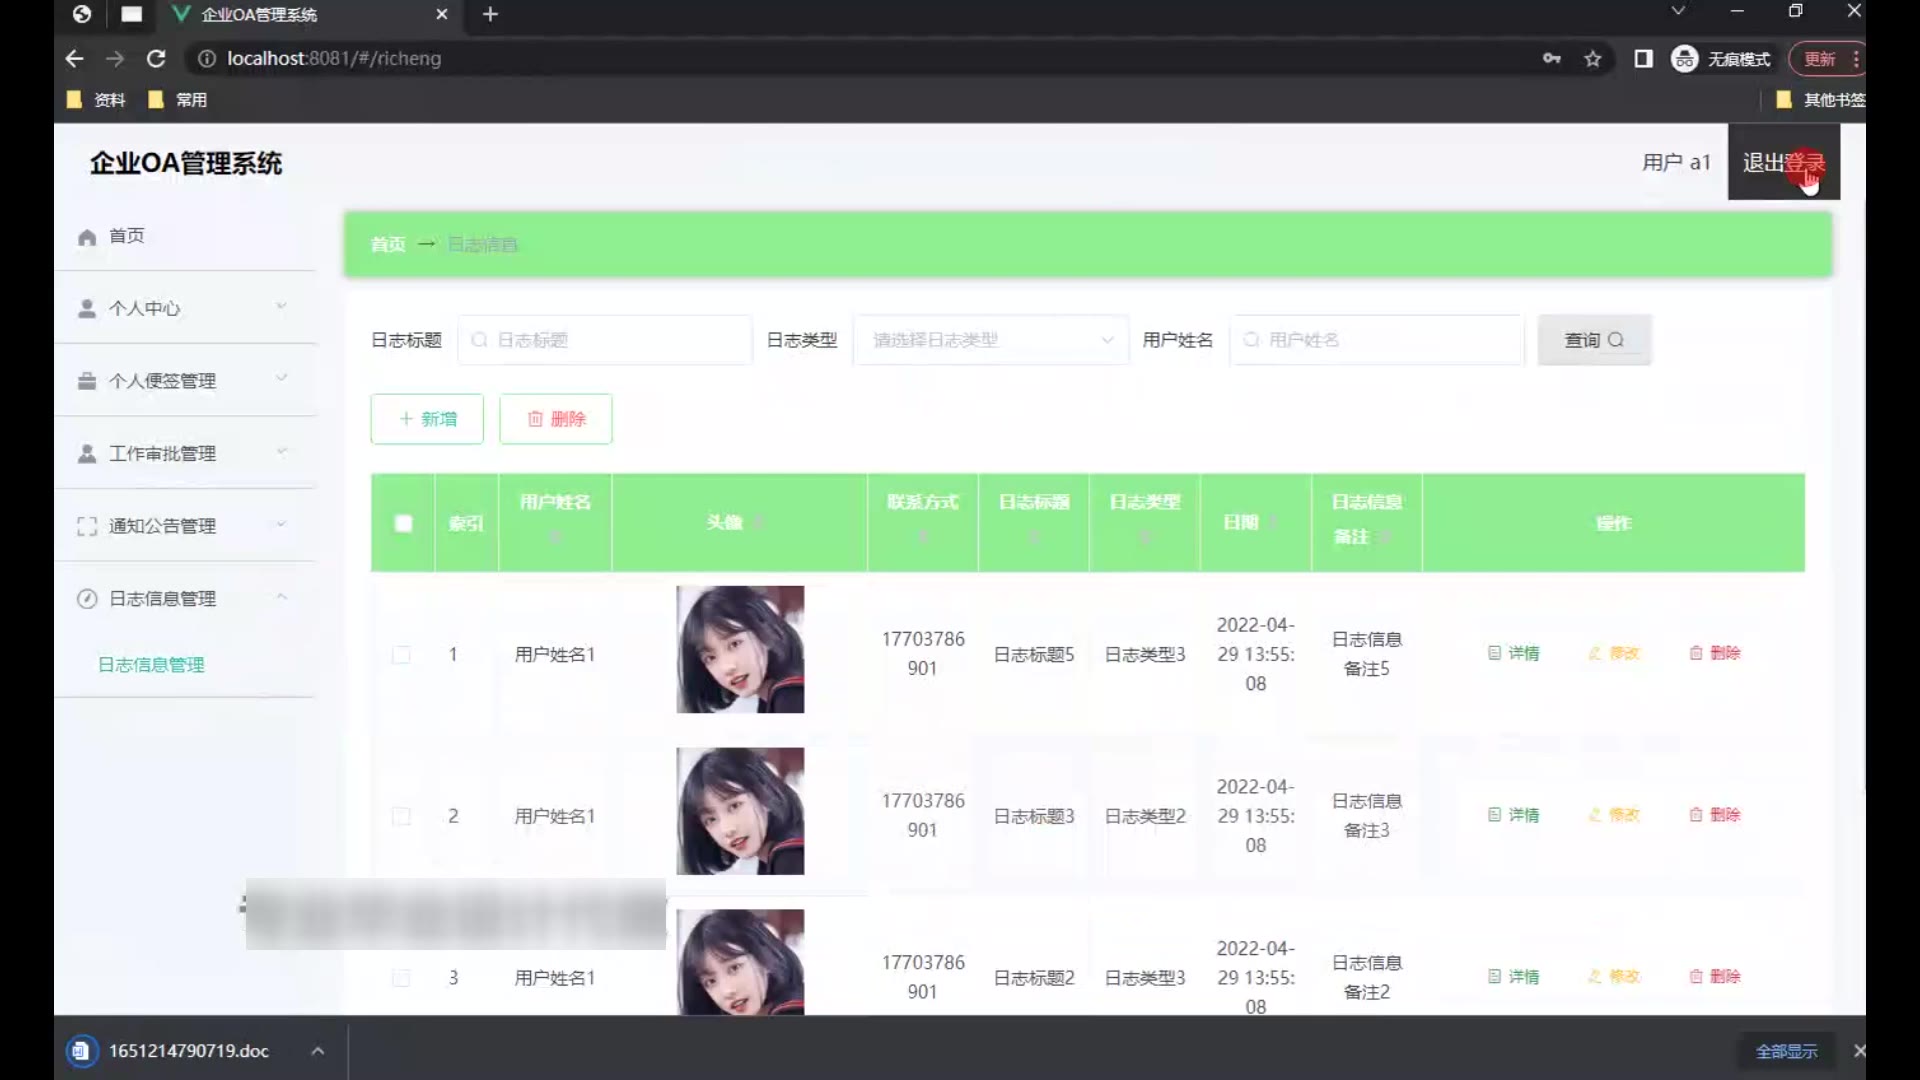
Task: Click the home icon beside 首页 in sidebar
Action: tap(87, 237)
